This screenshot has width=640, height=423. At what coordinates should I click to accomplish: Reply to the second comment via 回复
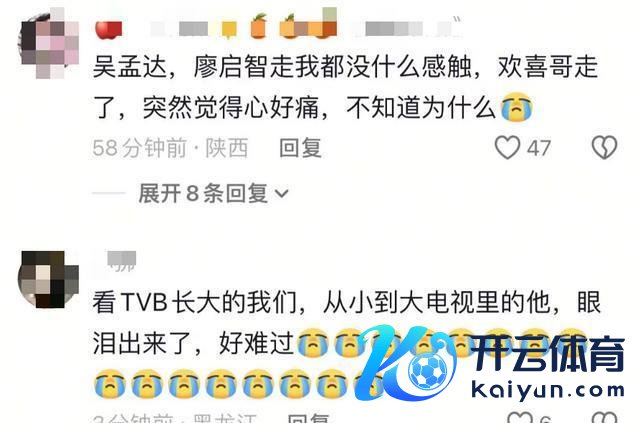(309, 419)
